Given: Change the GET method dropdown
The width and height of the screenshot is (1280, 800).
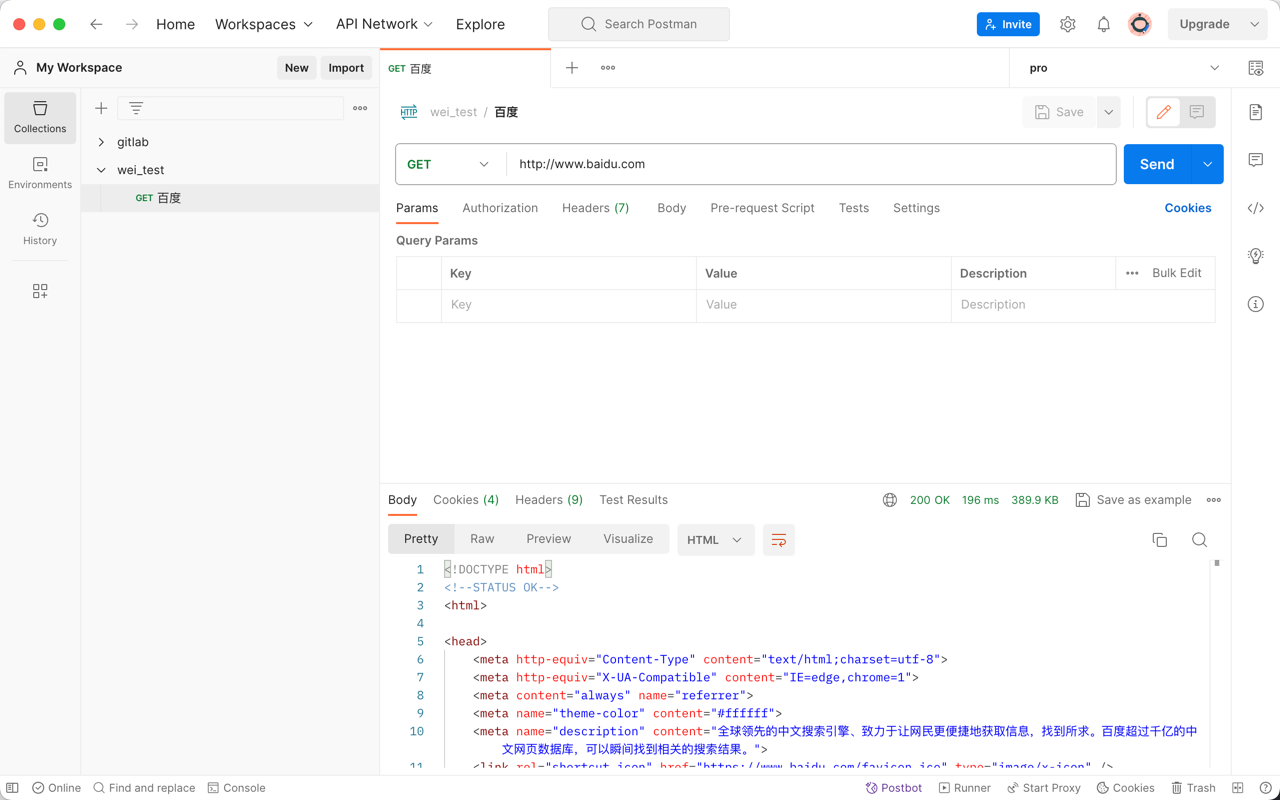Looking at the screenshot, I should (448, 164).
